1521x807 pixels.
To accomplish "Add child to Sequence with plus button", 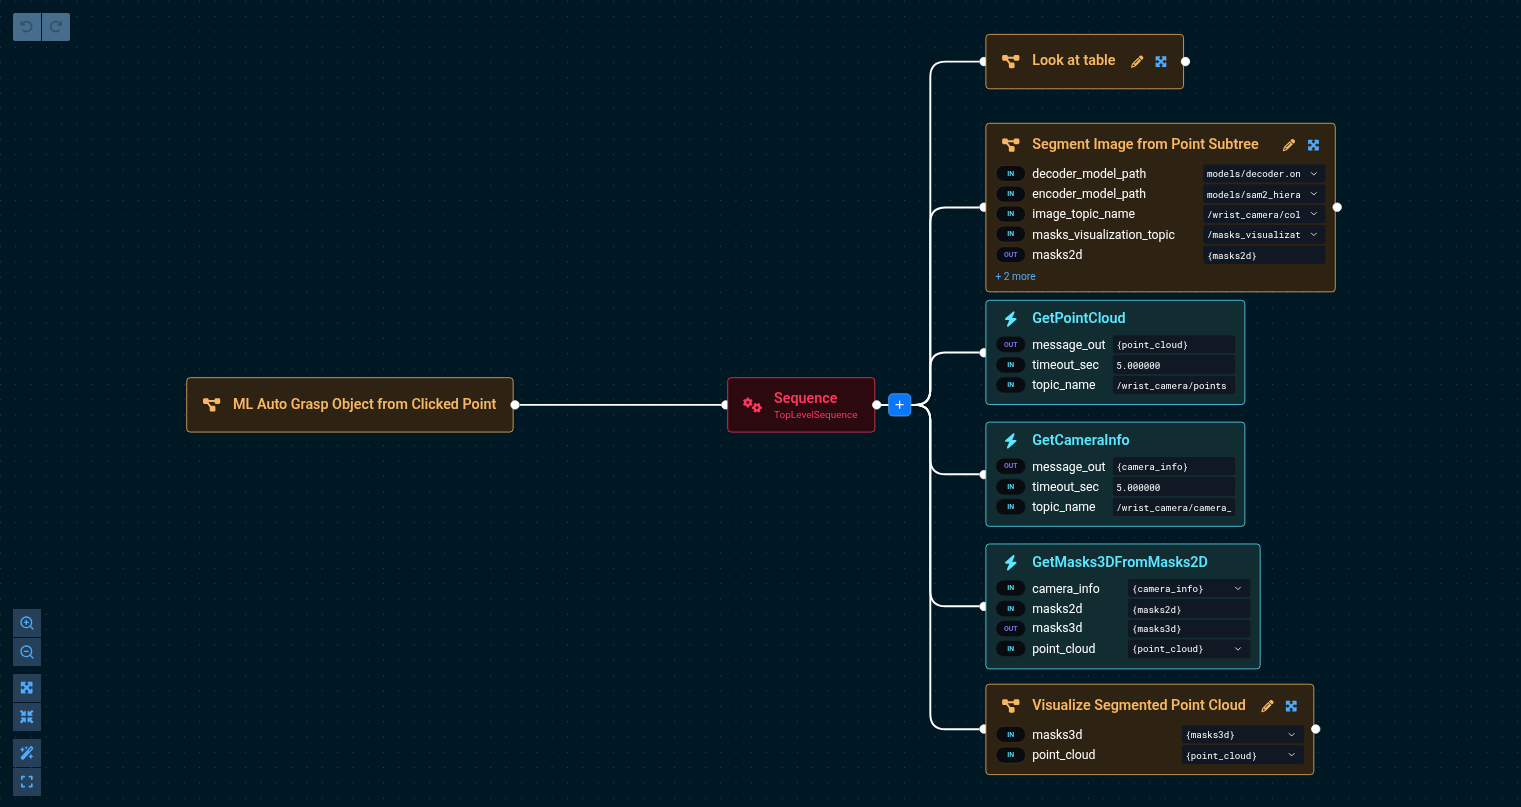I will [899, 405].
